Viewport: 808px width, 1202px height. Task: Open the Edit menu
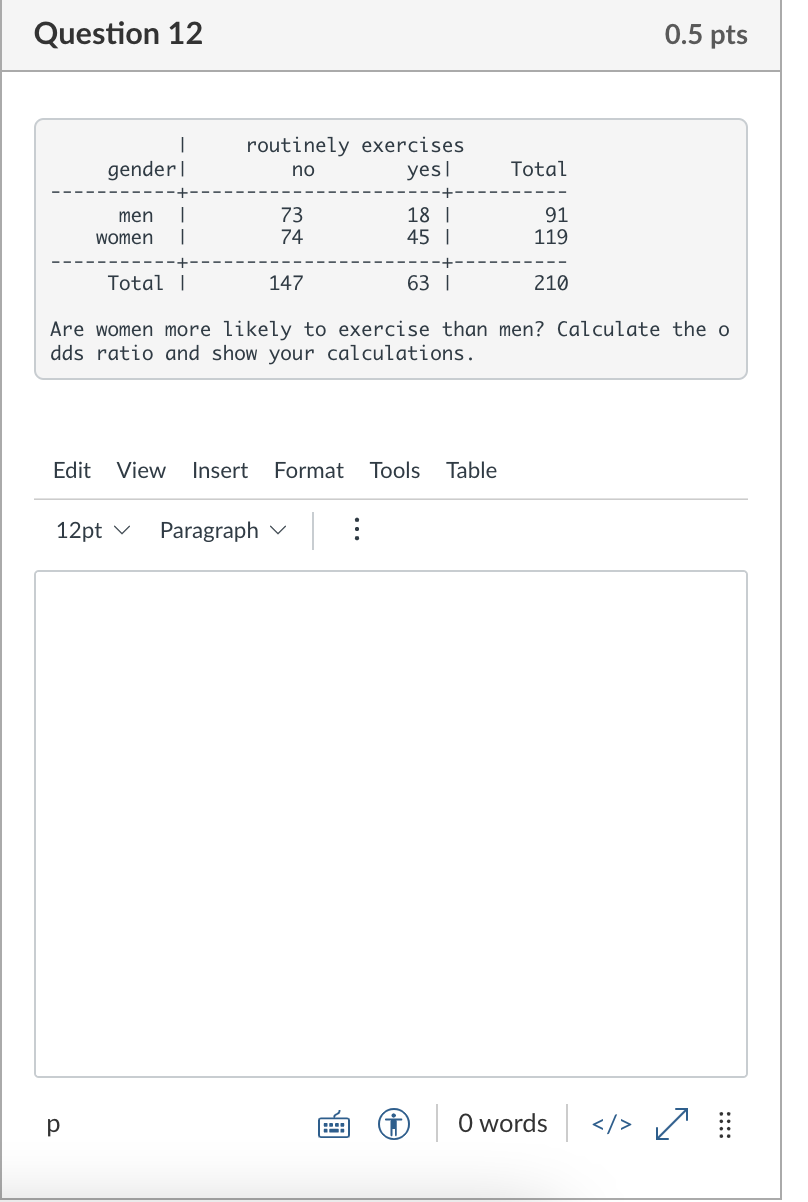(x=71, y=470)
